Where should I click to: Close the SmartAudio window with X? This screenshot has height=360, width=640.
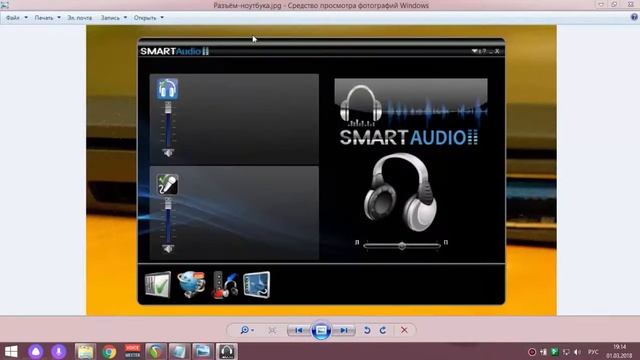[x=497, y=51]
